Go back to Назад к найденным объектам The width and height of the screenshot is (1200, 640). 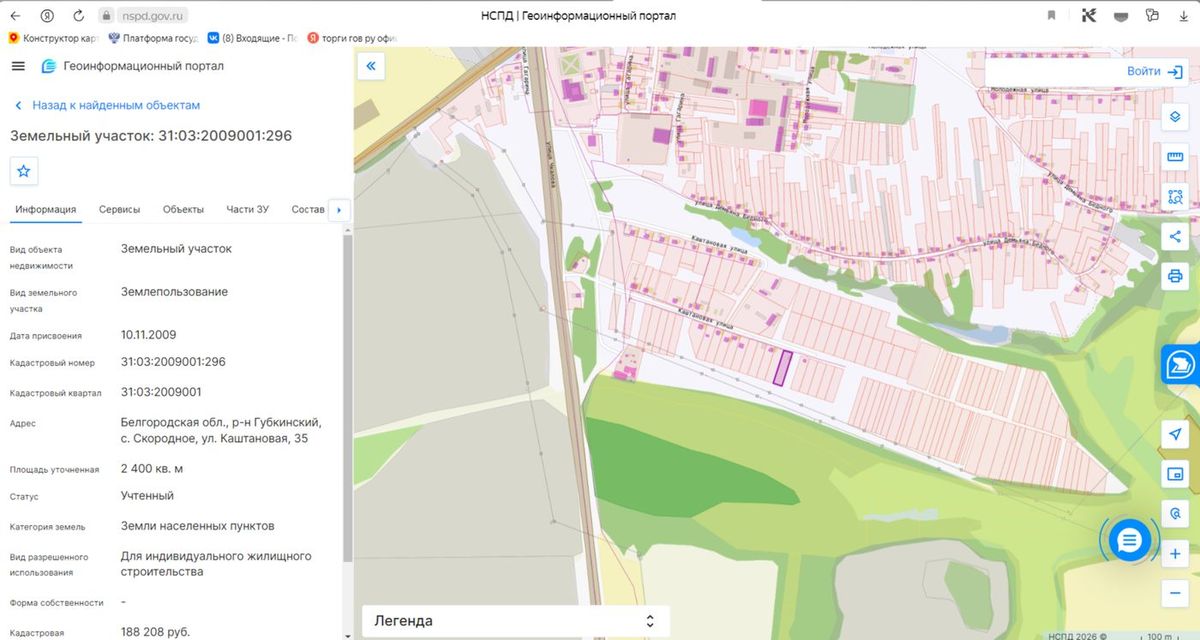[x=107, y=105]
